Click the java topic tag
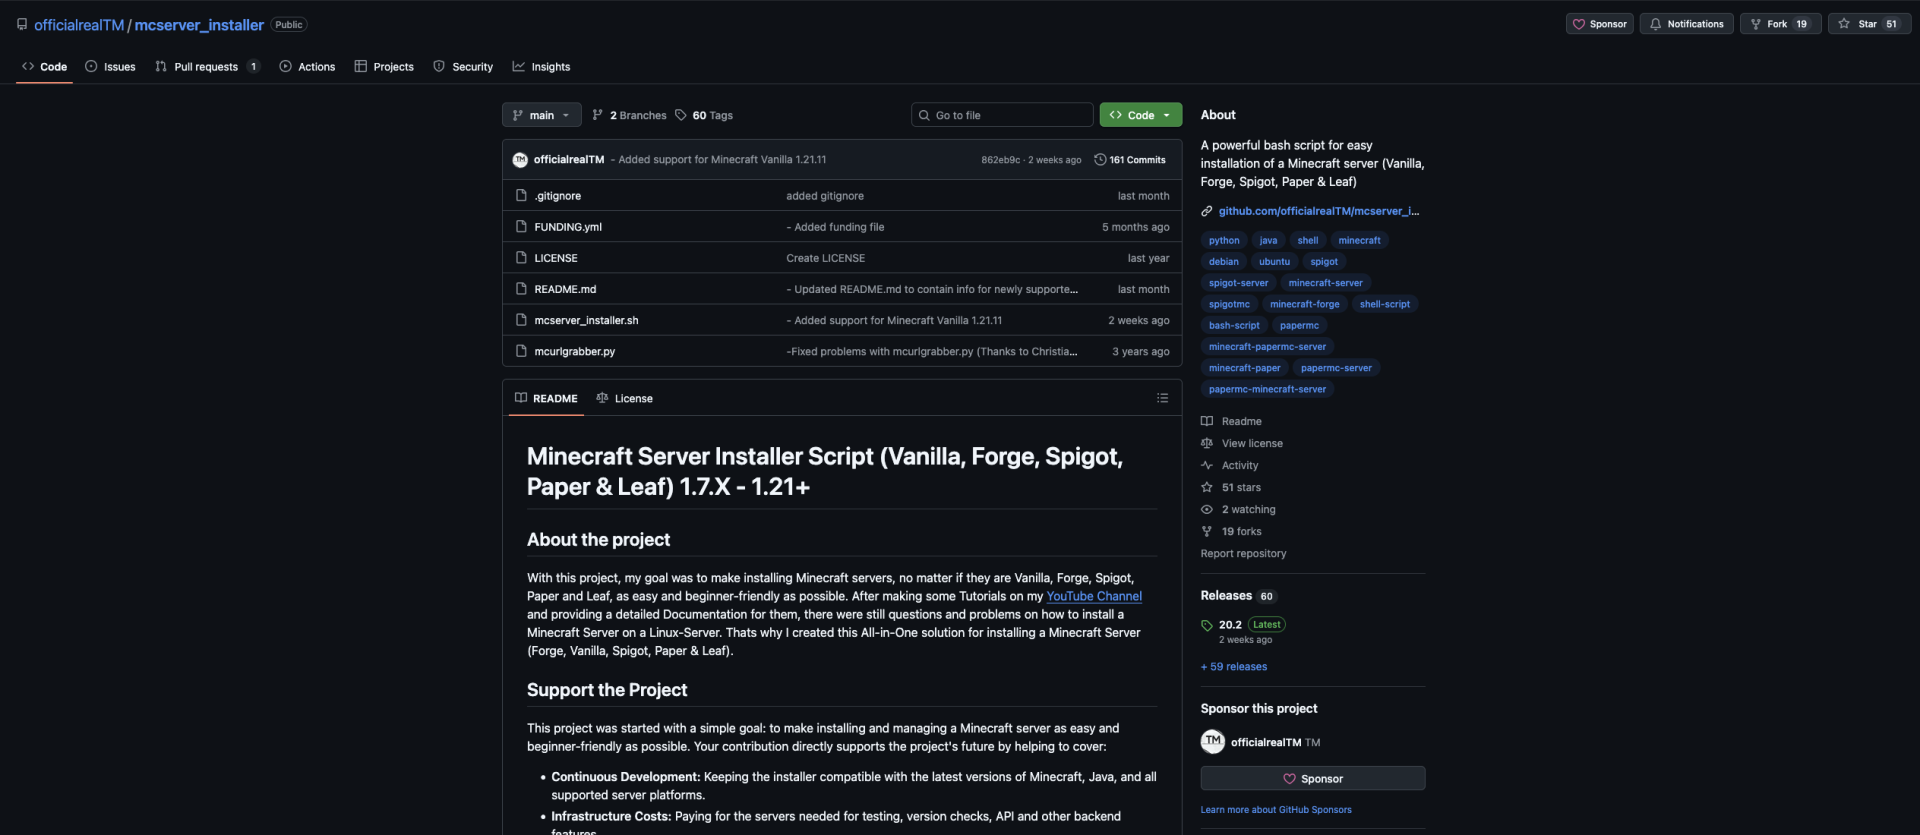The width and height of the screenshot is (1920, 835). pyautogui.click(x=1268, y=241)
